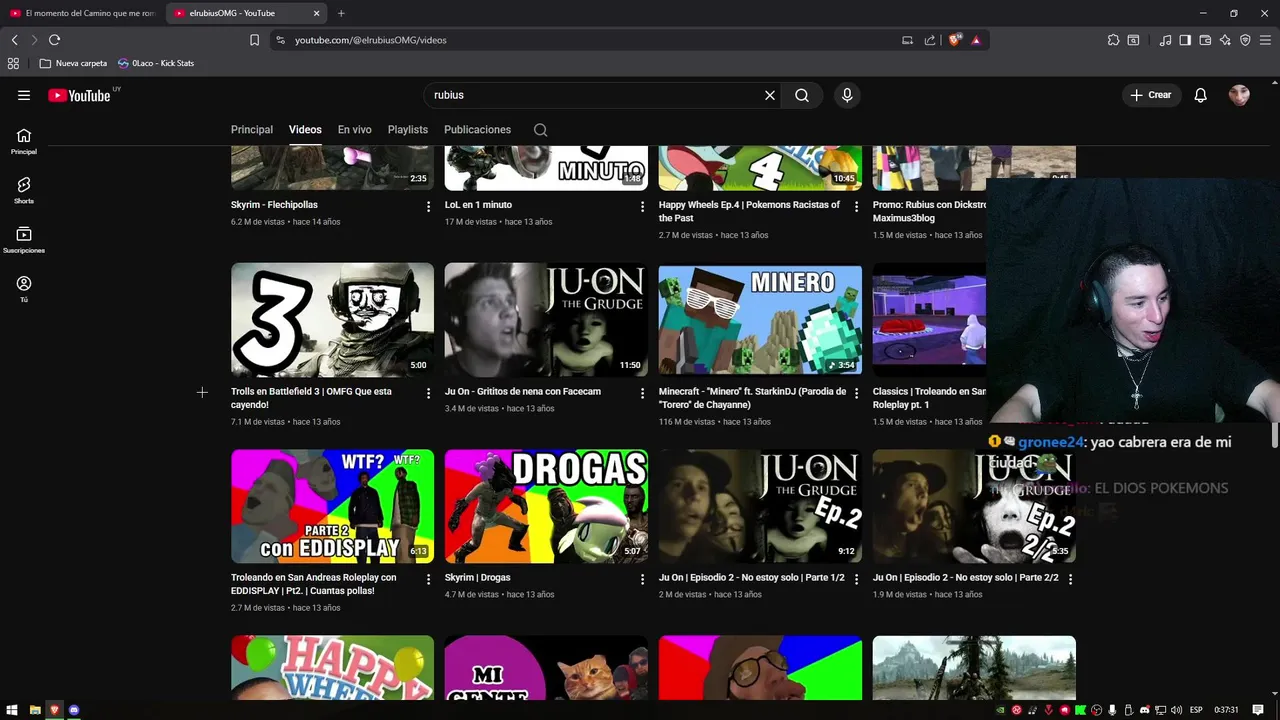Switch to the Principal channel tab
Screen dimensions: 1280x720
[x=252, y=130]
